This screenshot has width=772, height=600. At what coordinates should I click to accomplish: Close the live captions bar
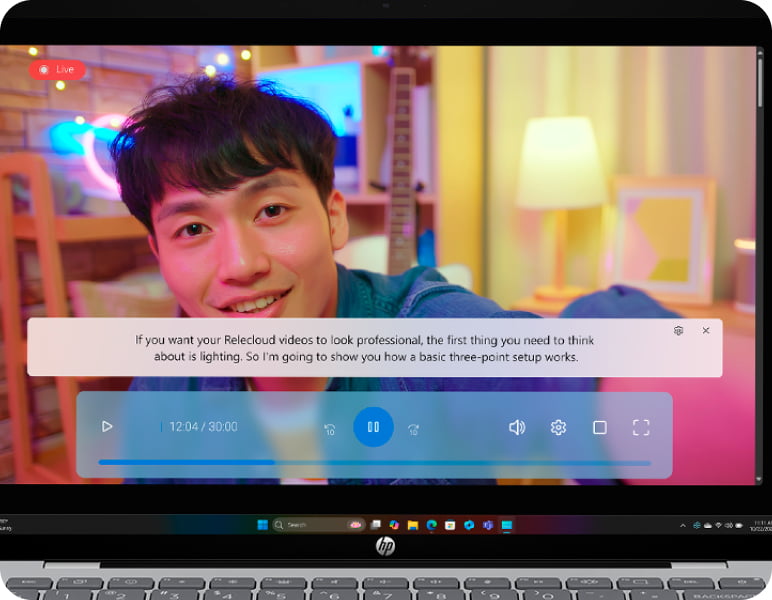[x=706, y=330]
